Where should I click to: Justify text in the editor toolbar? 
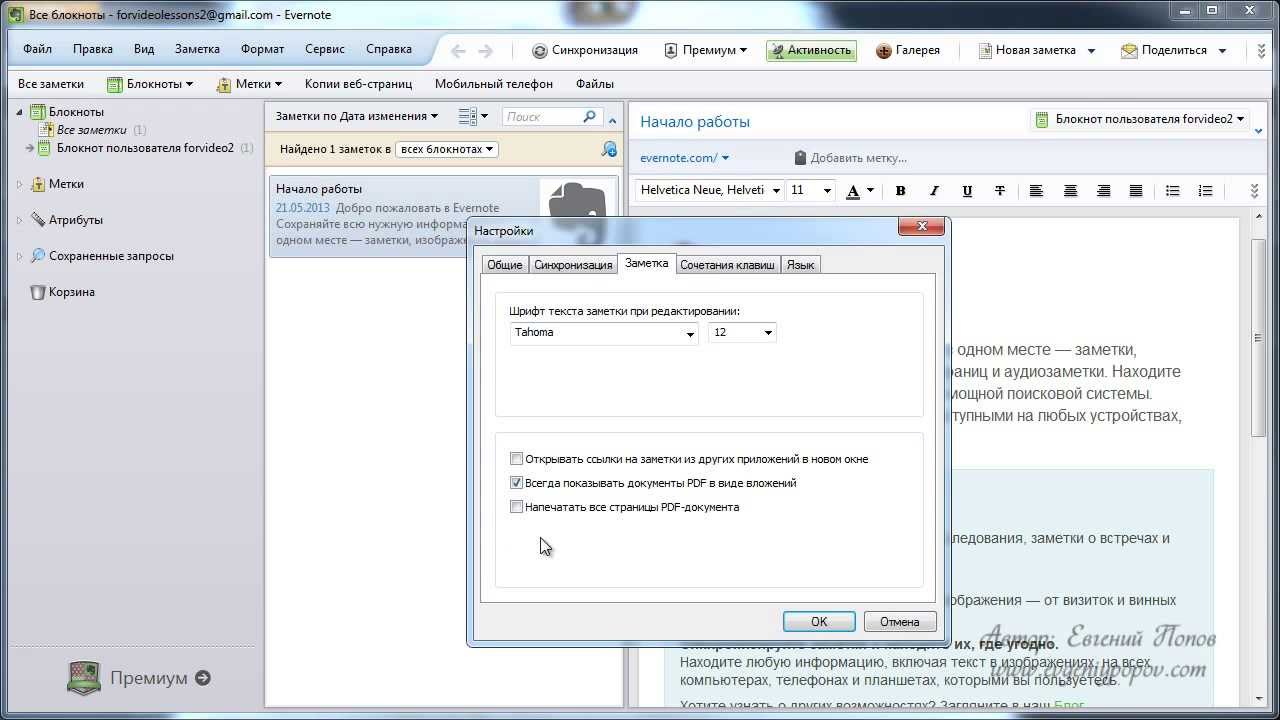coord(1136,190)
